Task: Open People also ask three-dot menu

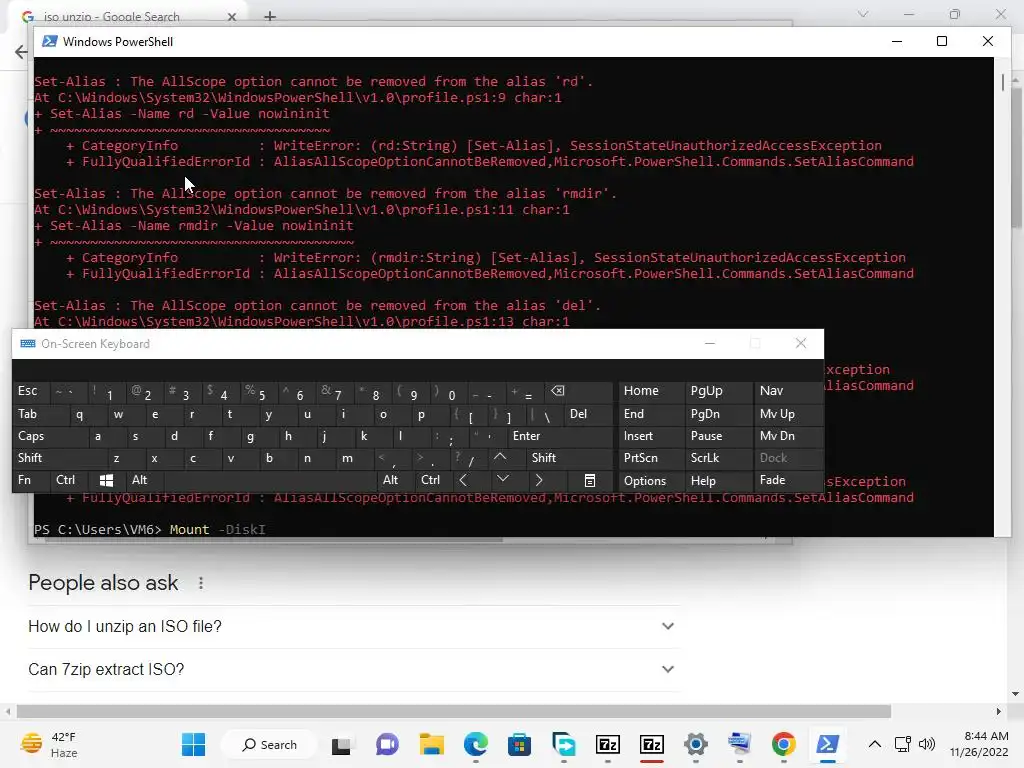Action: [200, 583]
